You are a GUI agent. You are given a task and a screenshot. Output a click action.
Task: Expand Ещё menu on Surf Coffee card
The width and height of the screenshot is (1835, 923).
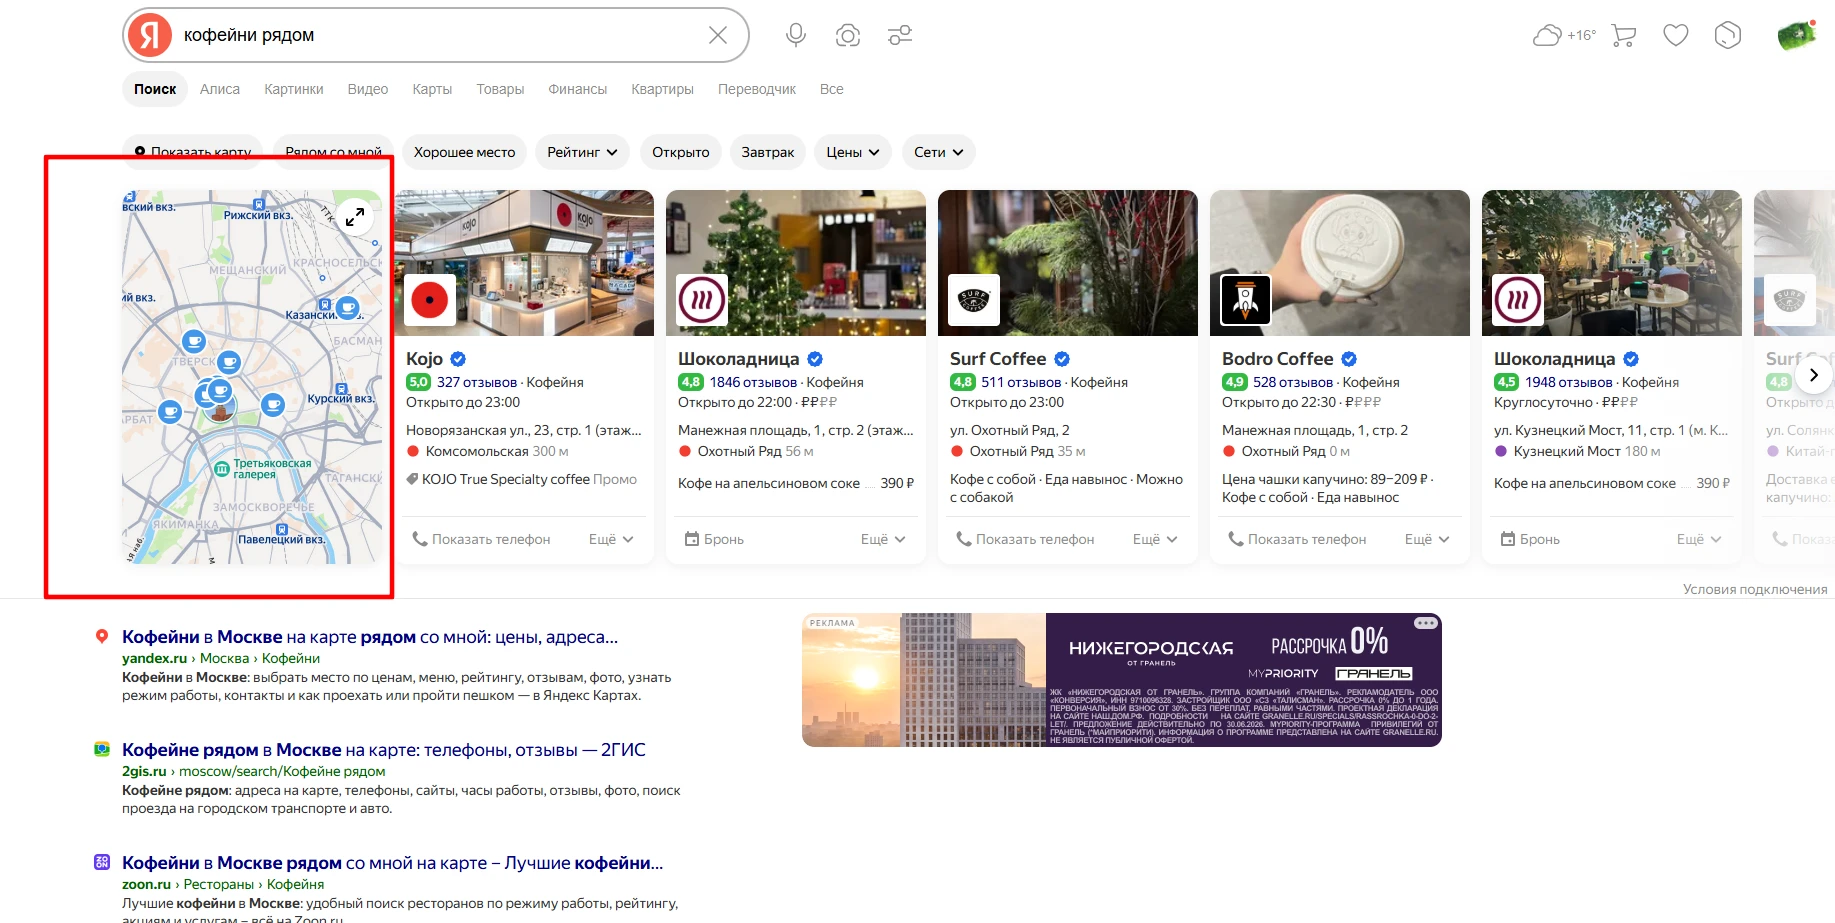1155,539
